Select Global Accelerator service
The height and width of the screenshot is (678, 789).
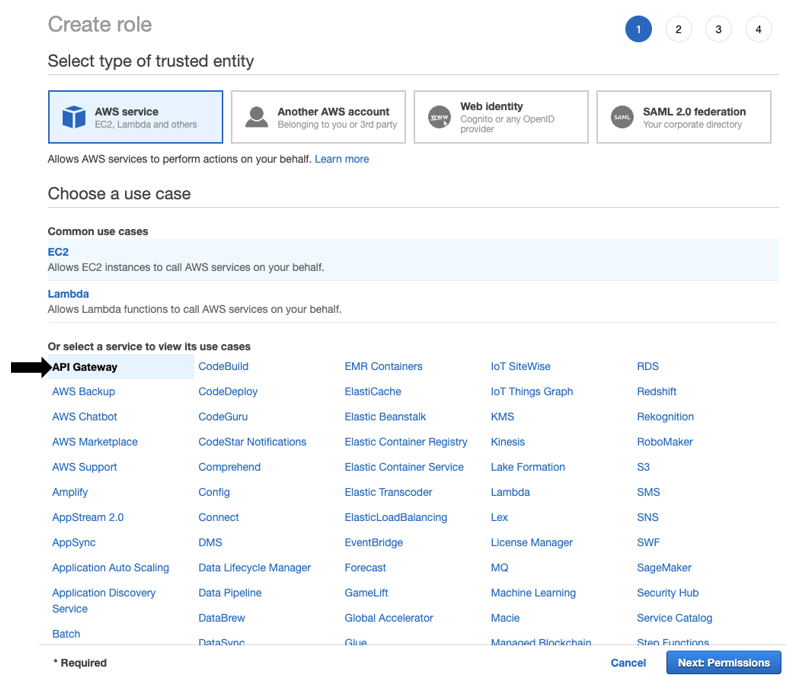389,618
